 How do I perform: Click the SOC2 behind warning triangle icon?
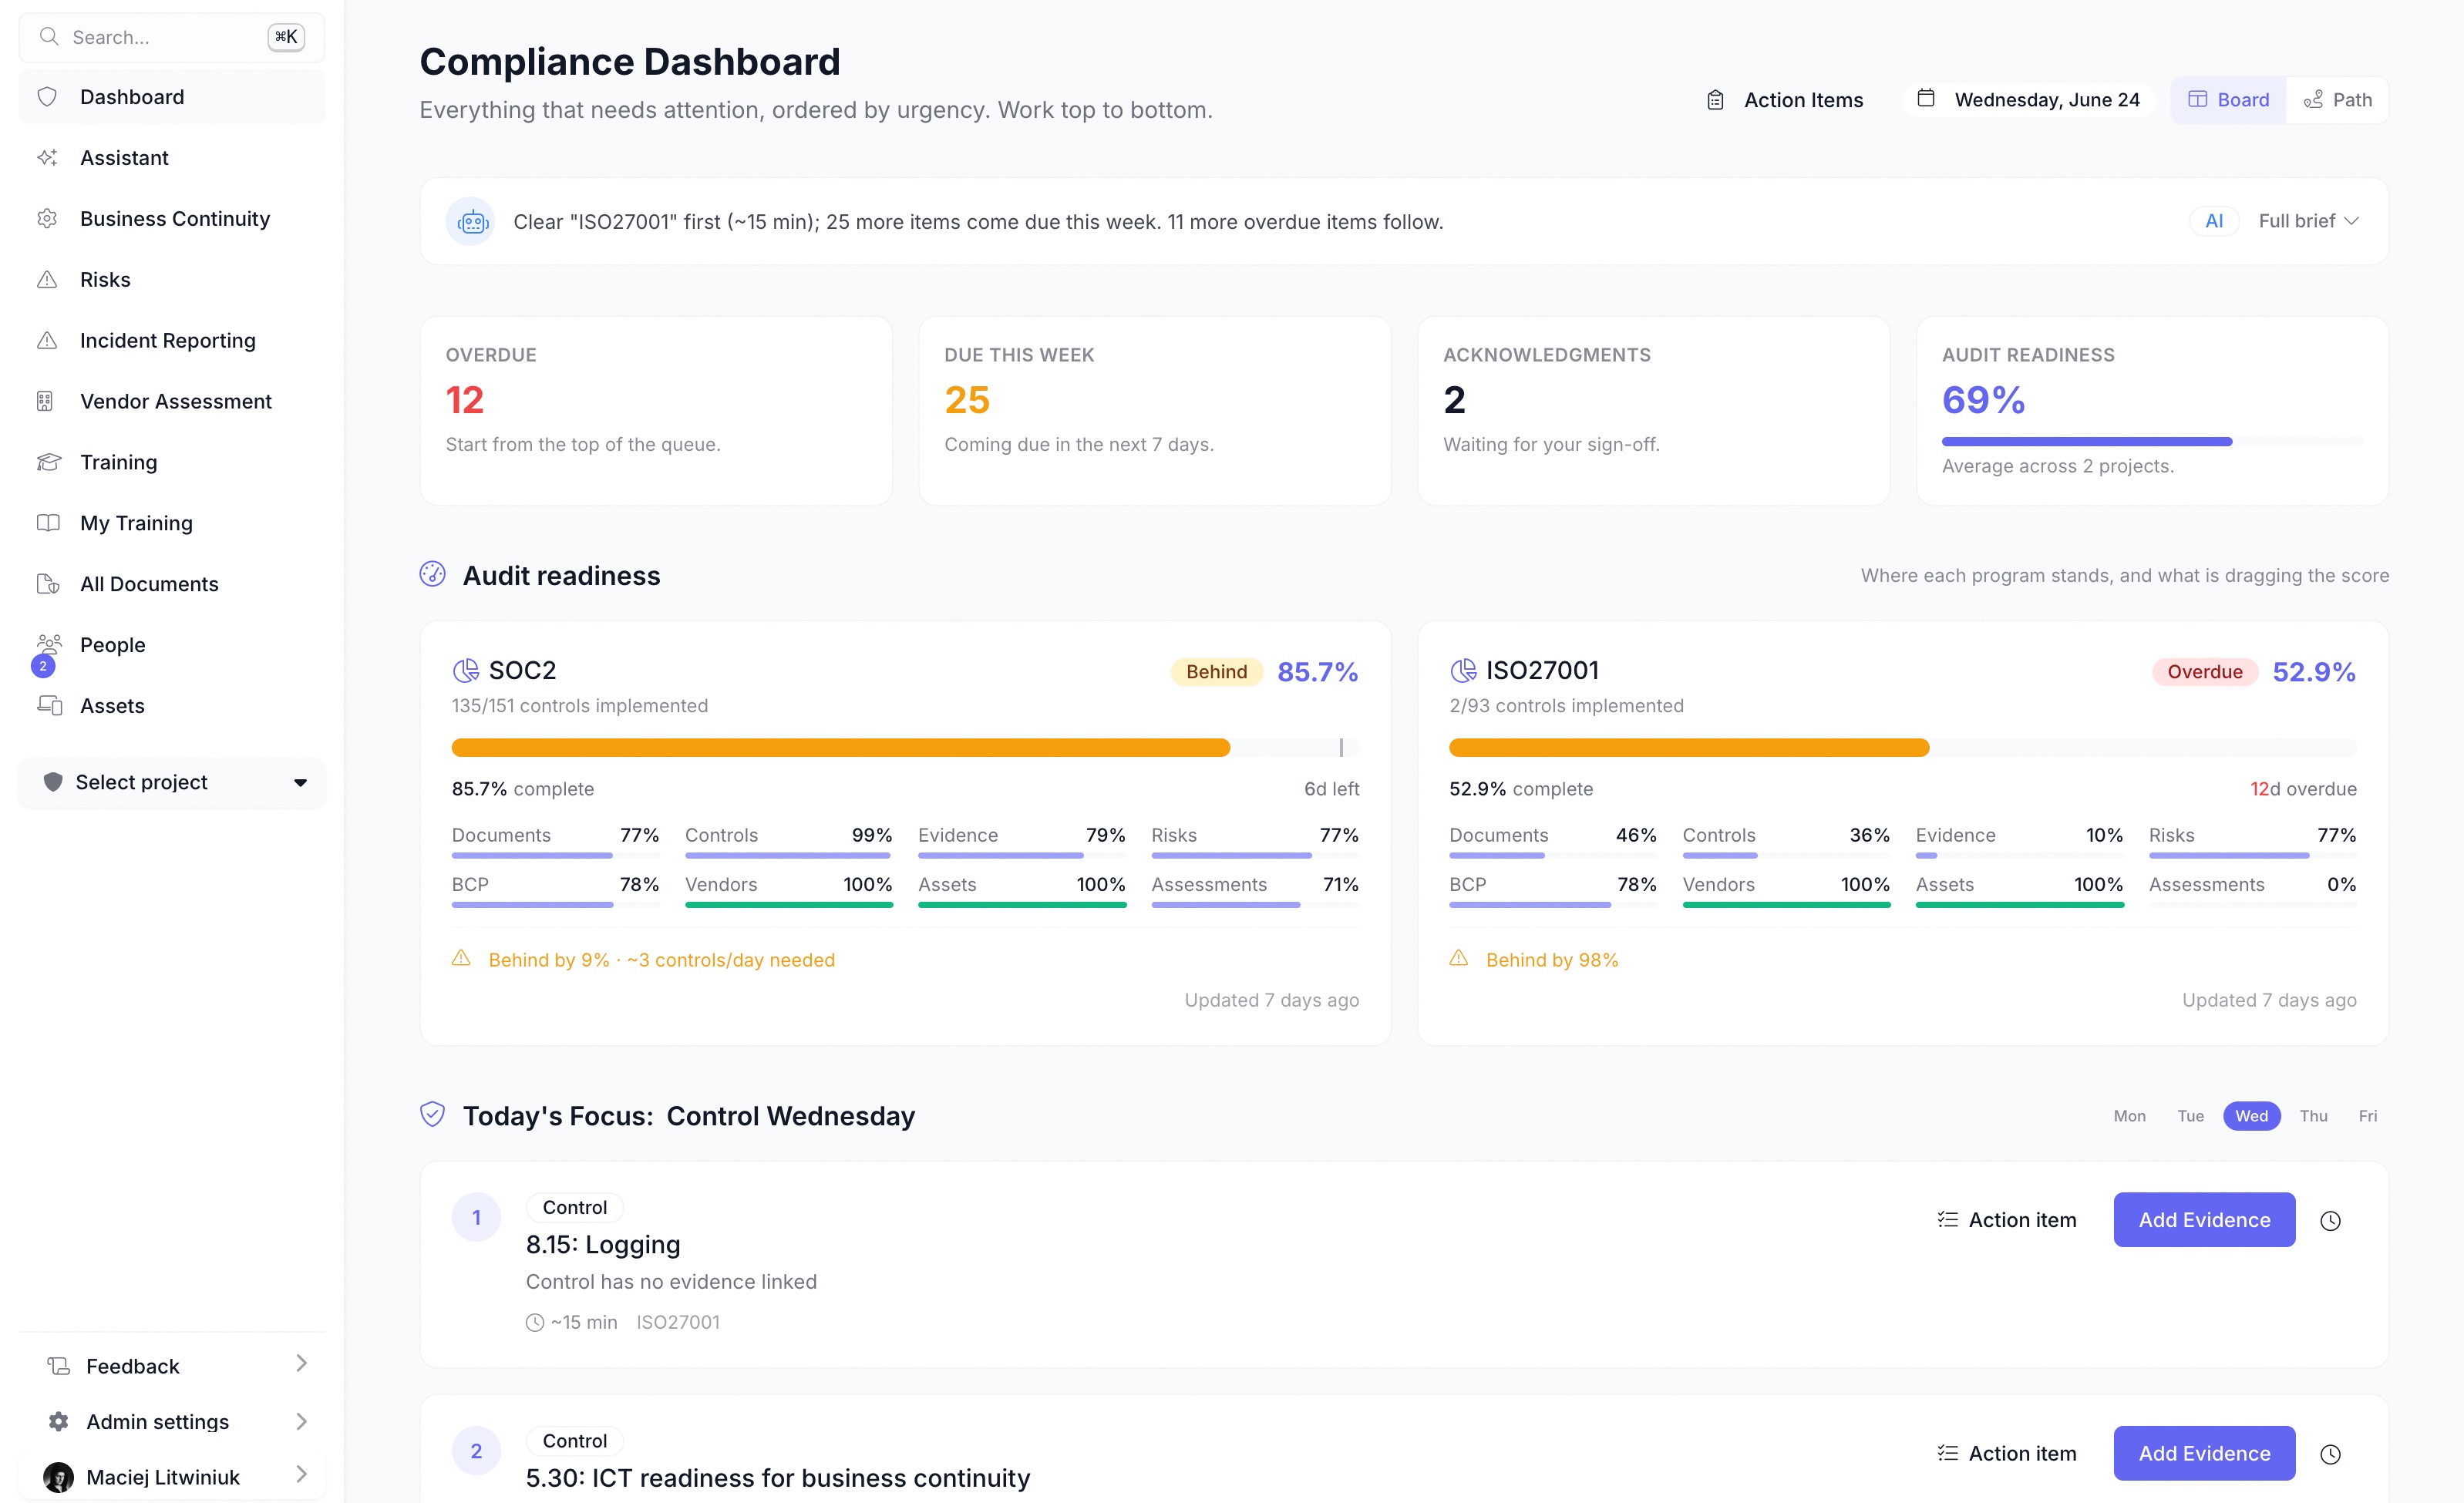click(461, 958)
